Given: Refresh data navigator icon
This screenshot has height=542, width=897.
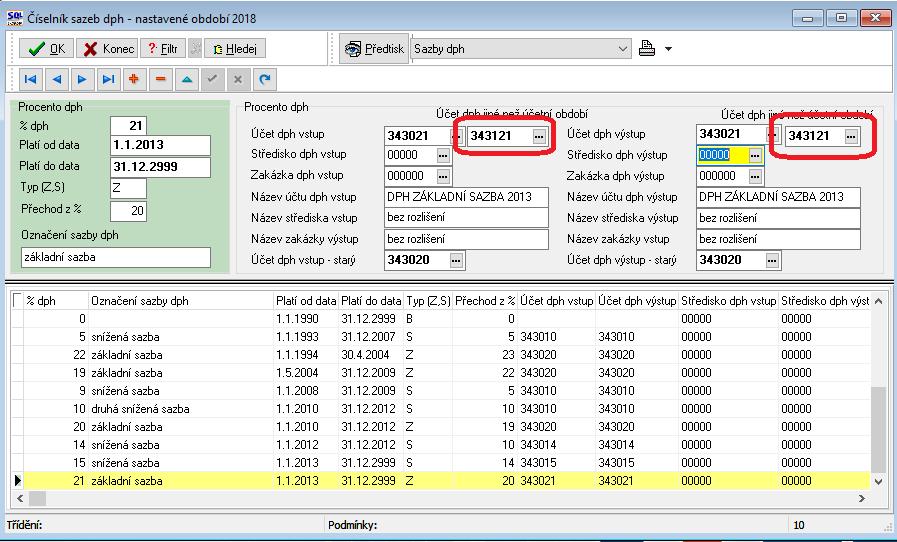Looking at the screenshot, I should pyautogui.click(x=264, y=79).
